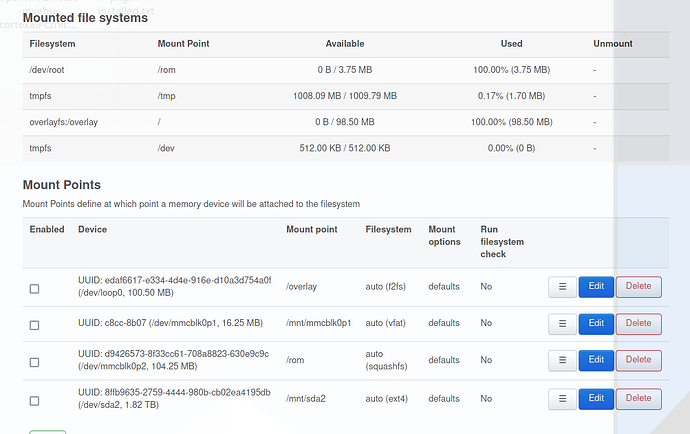Delete the /rom squashfs mount point
Image resolution: width=690 pixels, height=434 pixels.
(x=639, y=360)
